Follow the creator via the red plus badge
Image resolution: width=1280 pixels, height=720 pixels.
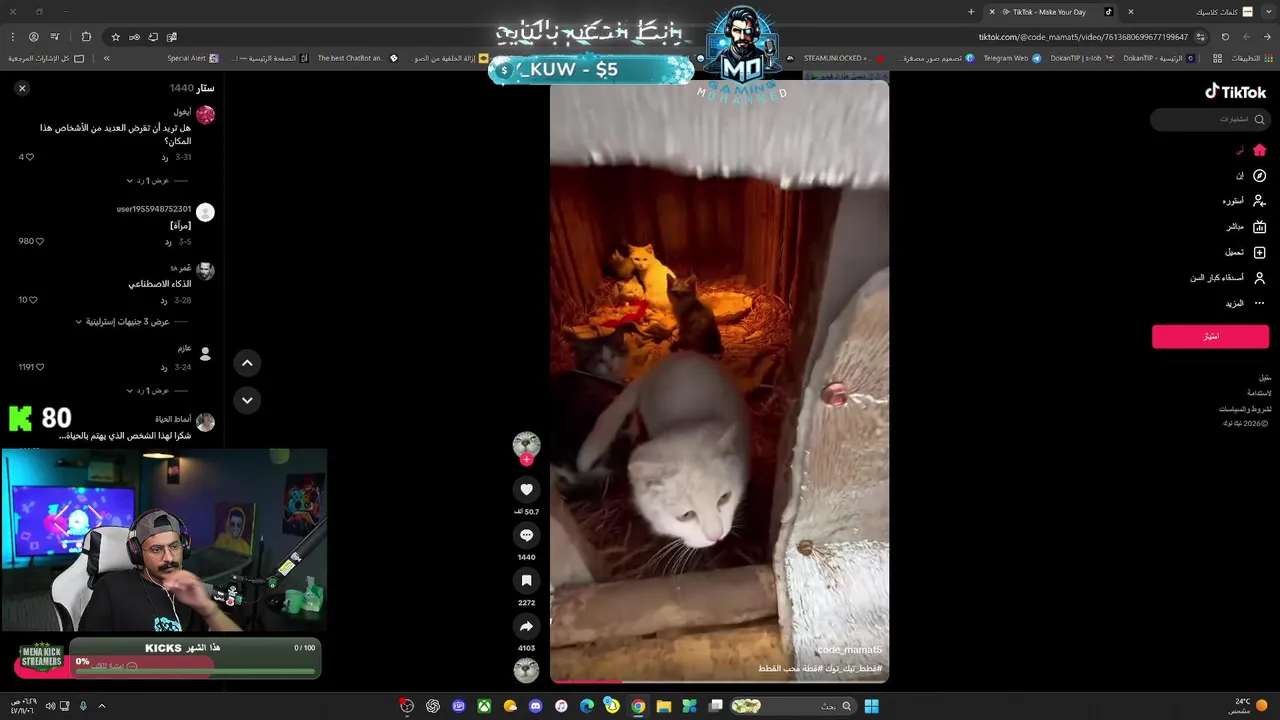pyautogui.click(x=527, y=460)
